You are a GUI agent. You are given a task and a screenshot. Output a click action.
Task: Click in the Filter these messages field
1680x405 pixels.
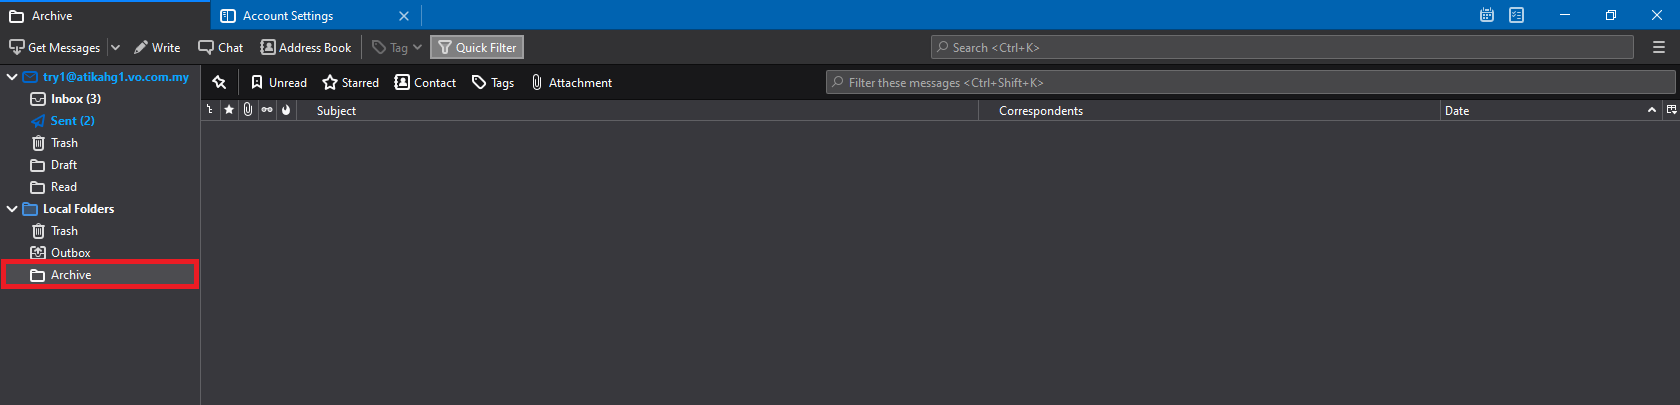[x=1250, y=82]
